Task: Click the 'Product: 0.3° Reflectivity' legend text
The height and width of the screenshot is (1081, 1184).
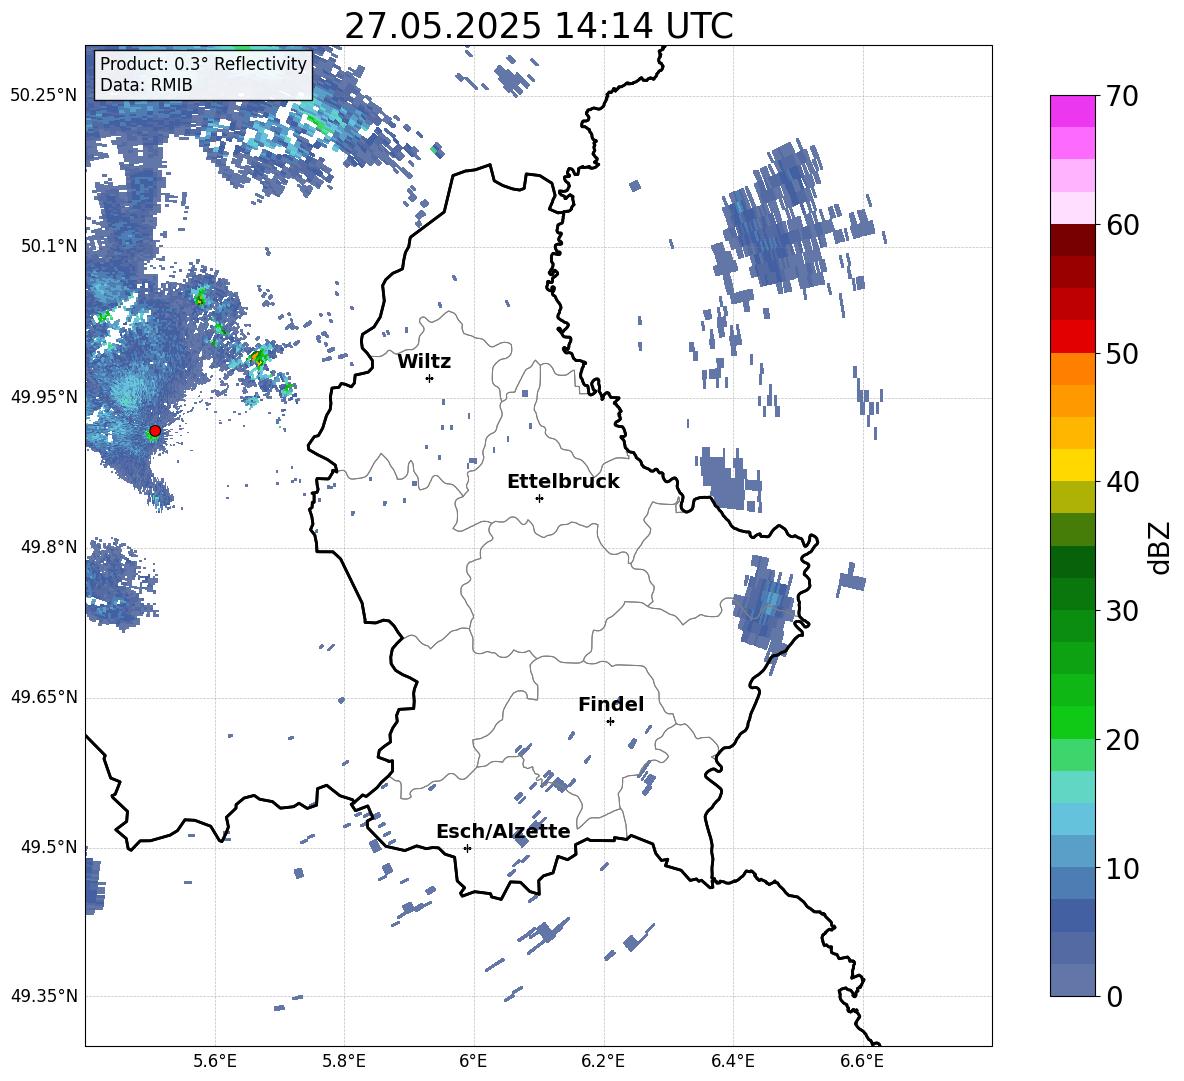Action: pyautogui.click(x=203, y=64)
